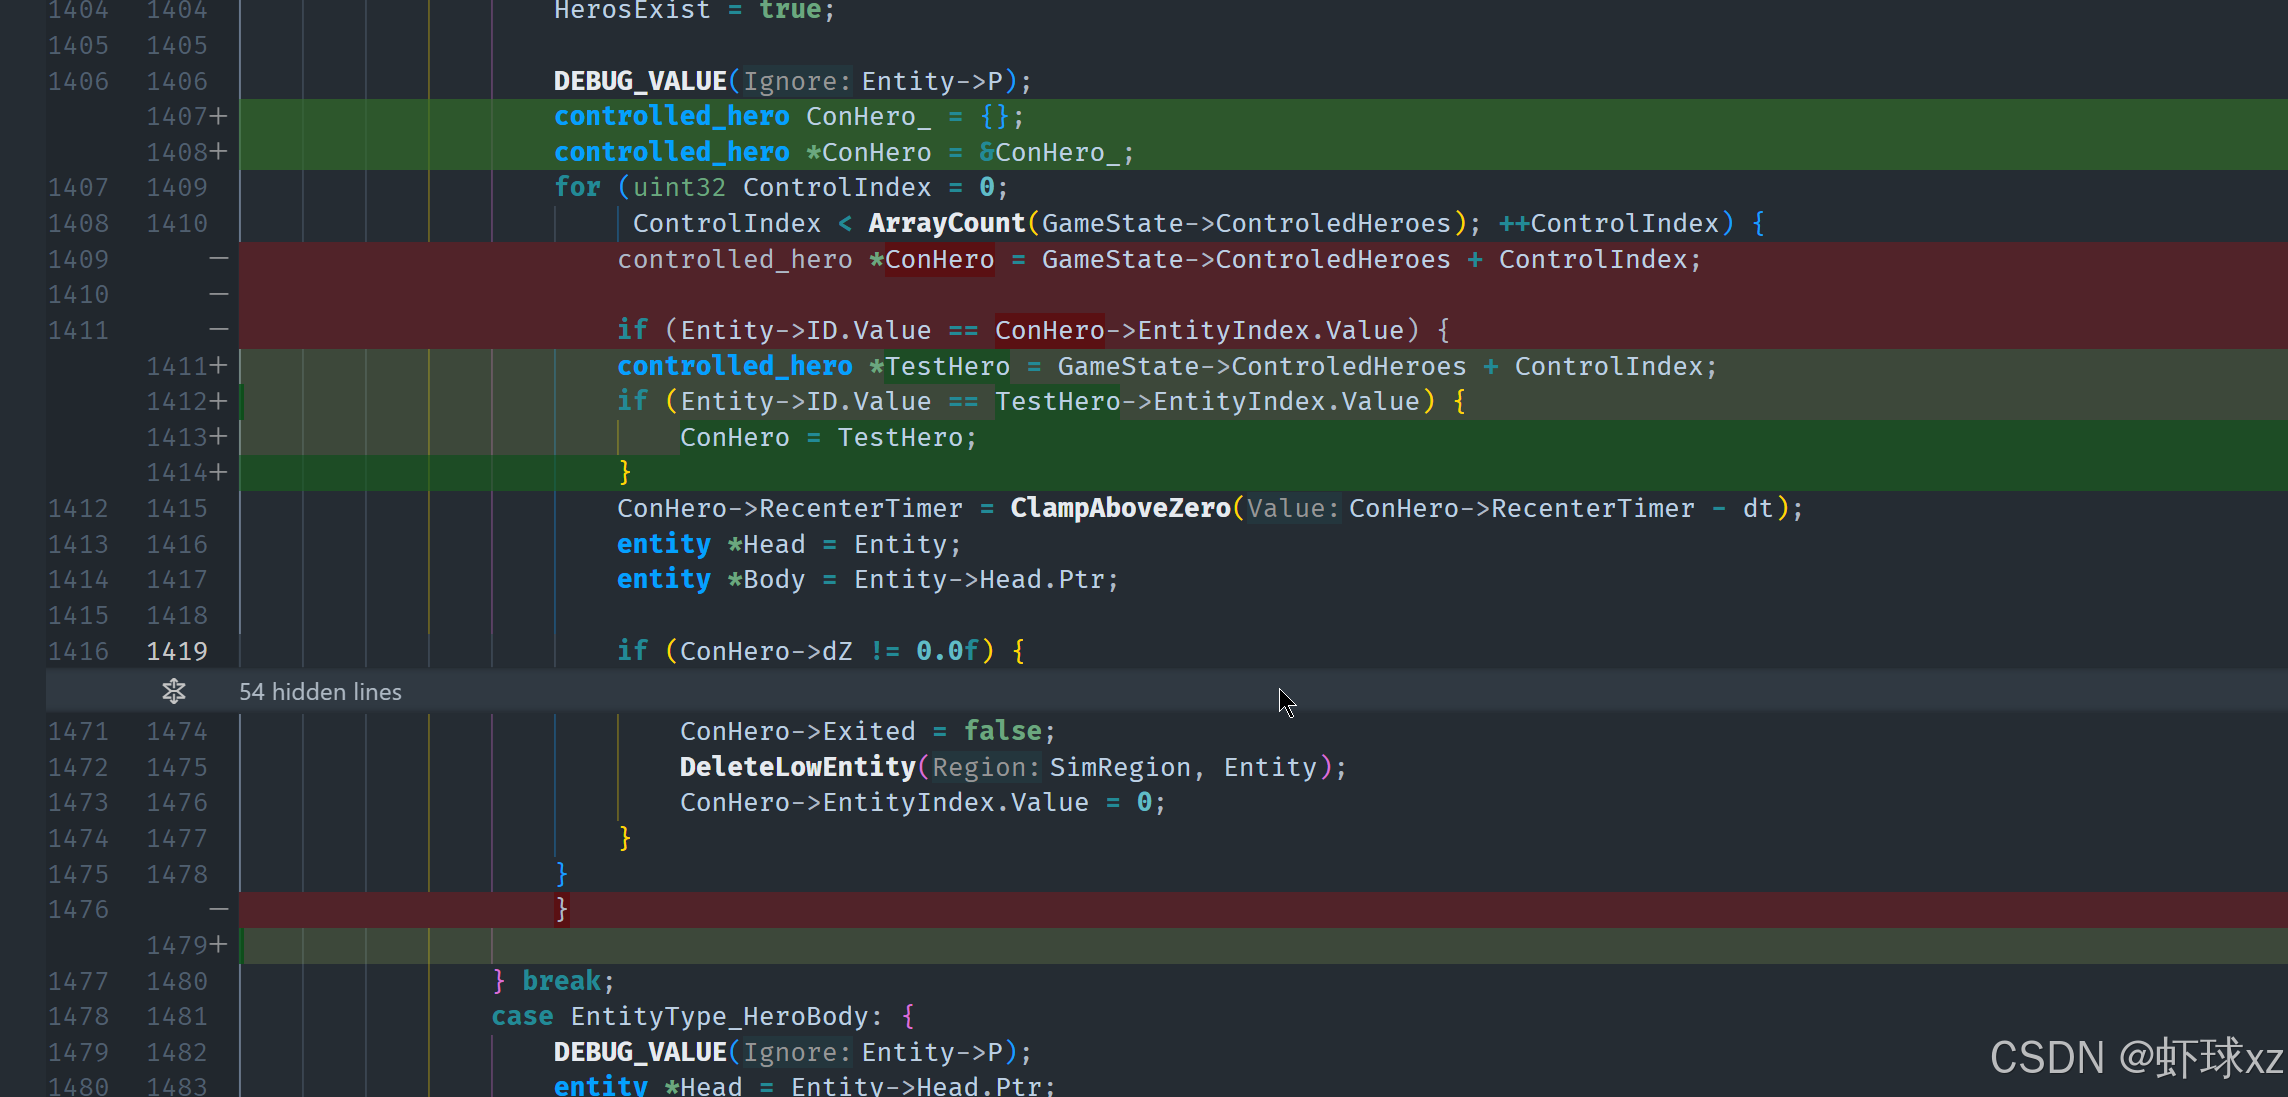This screenshot has width=2288, height=1097.
Task: Click plus marker on added line 1413
Action: (218, 437)
